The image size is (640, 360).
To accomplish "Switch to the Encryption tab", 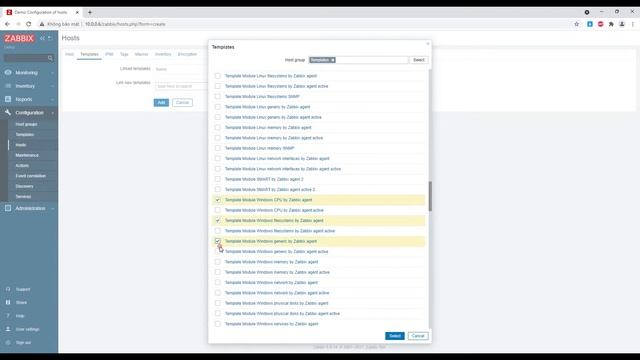I will [187, 54].
